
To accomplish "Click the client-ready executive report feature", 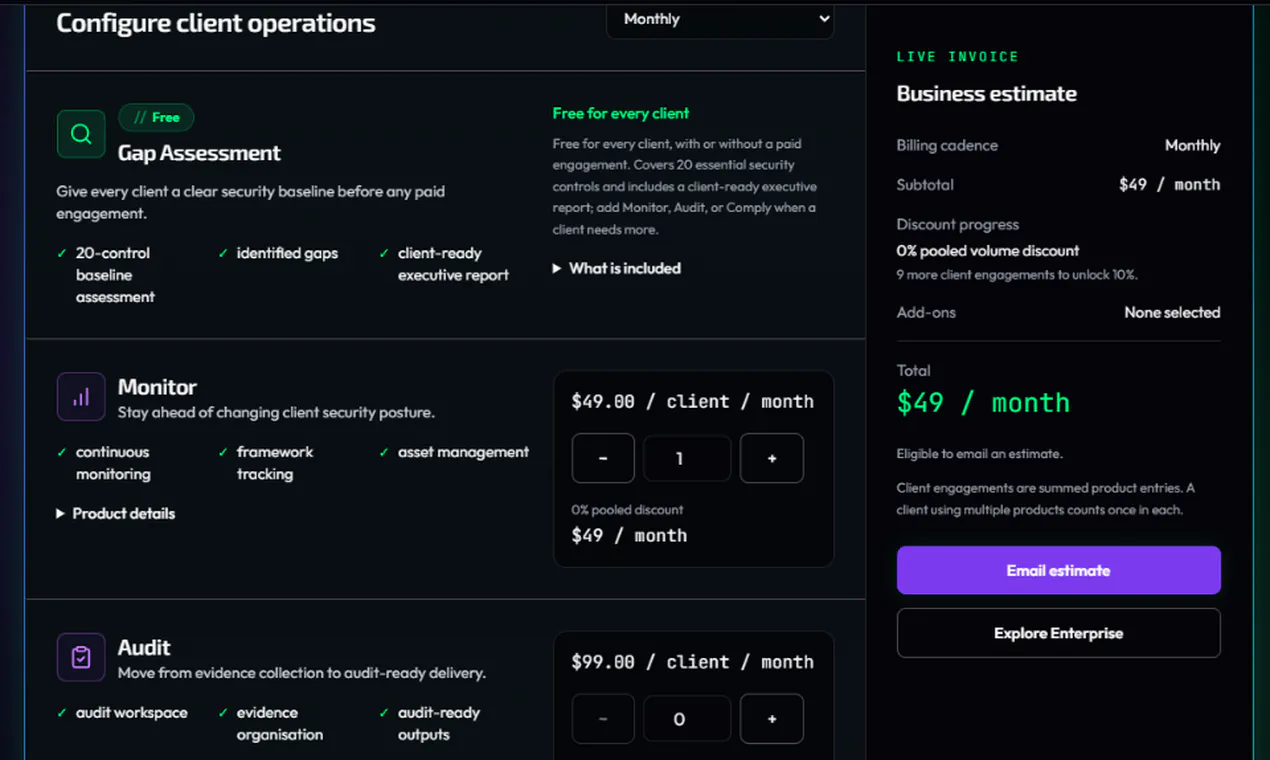I will coord(453,264).
